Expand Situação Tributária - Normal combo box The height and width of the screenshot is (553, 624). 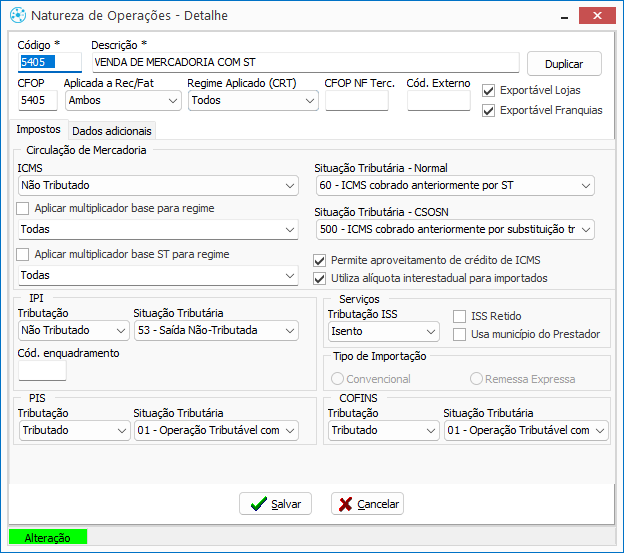pos(455,185)
